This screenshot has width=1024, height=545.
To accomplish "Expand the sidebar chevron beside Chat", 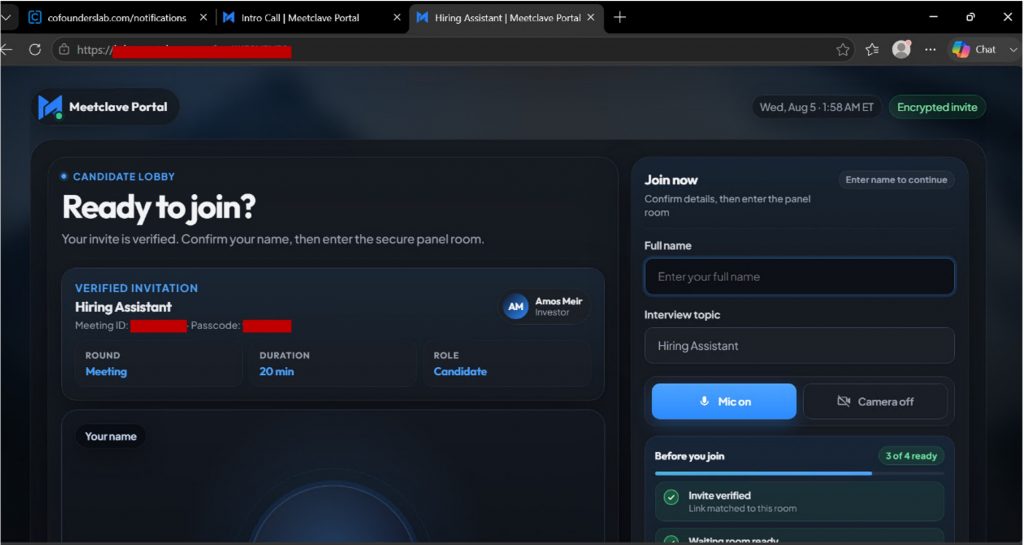I will (x=1013, y=50).
